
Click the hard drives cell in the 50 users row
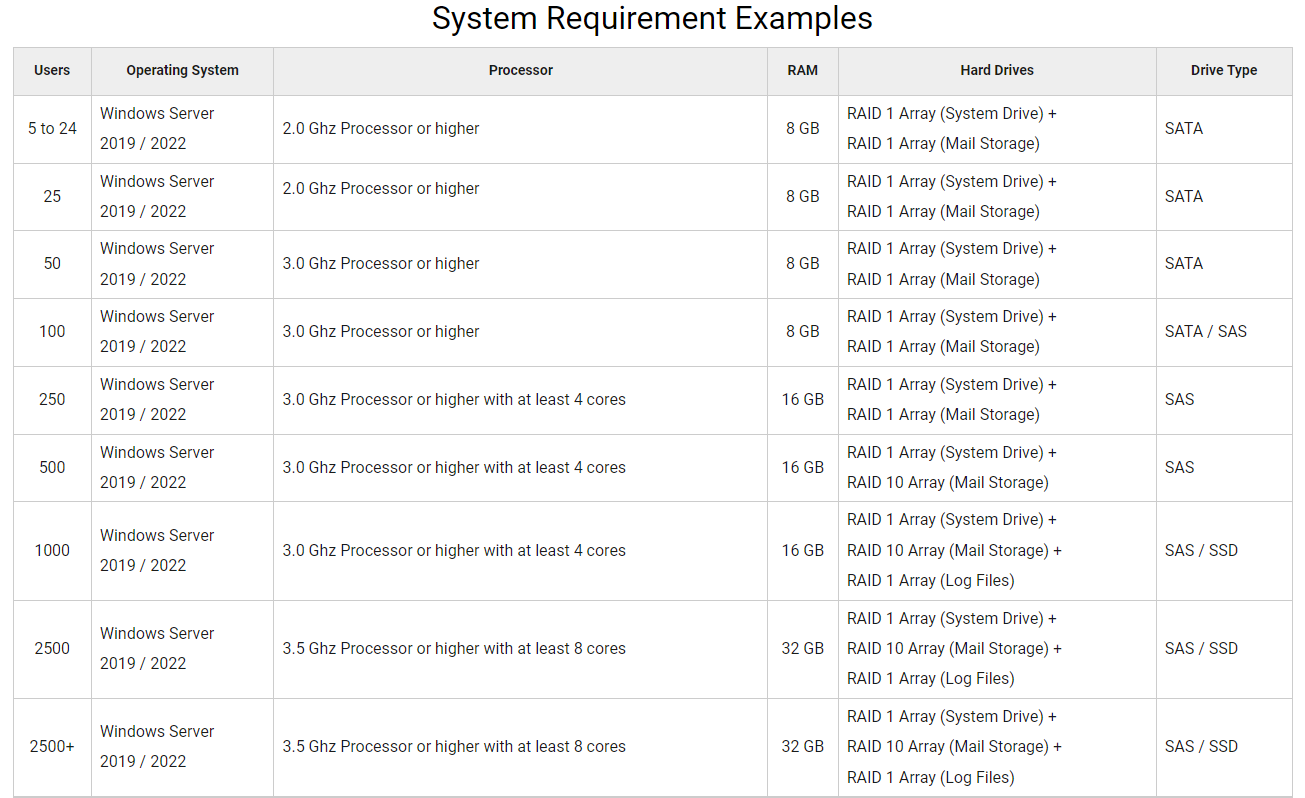pos(997,264)
